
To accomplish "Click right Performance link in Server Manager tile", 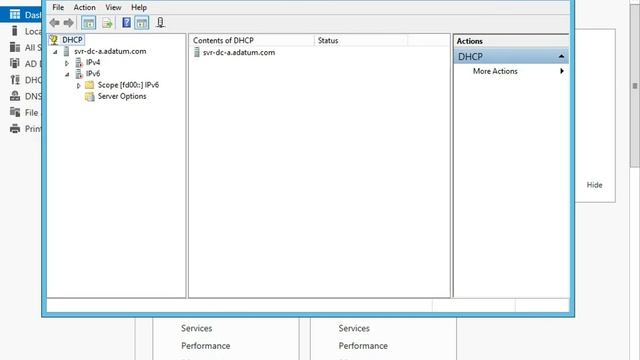I will point(363,346).
